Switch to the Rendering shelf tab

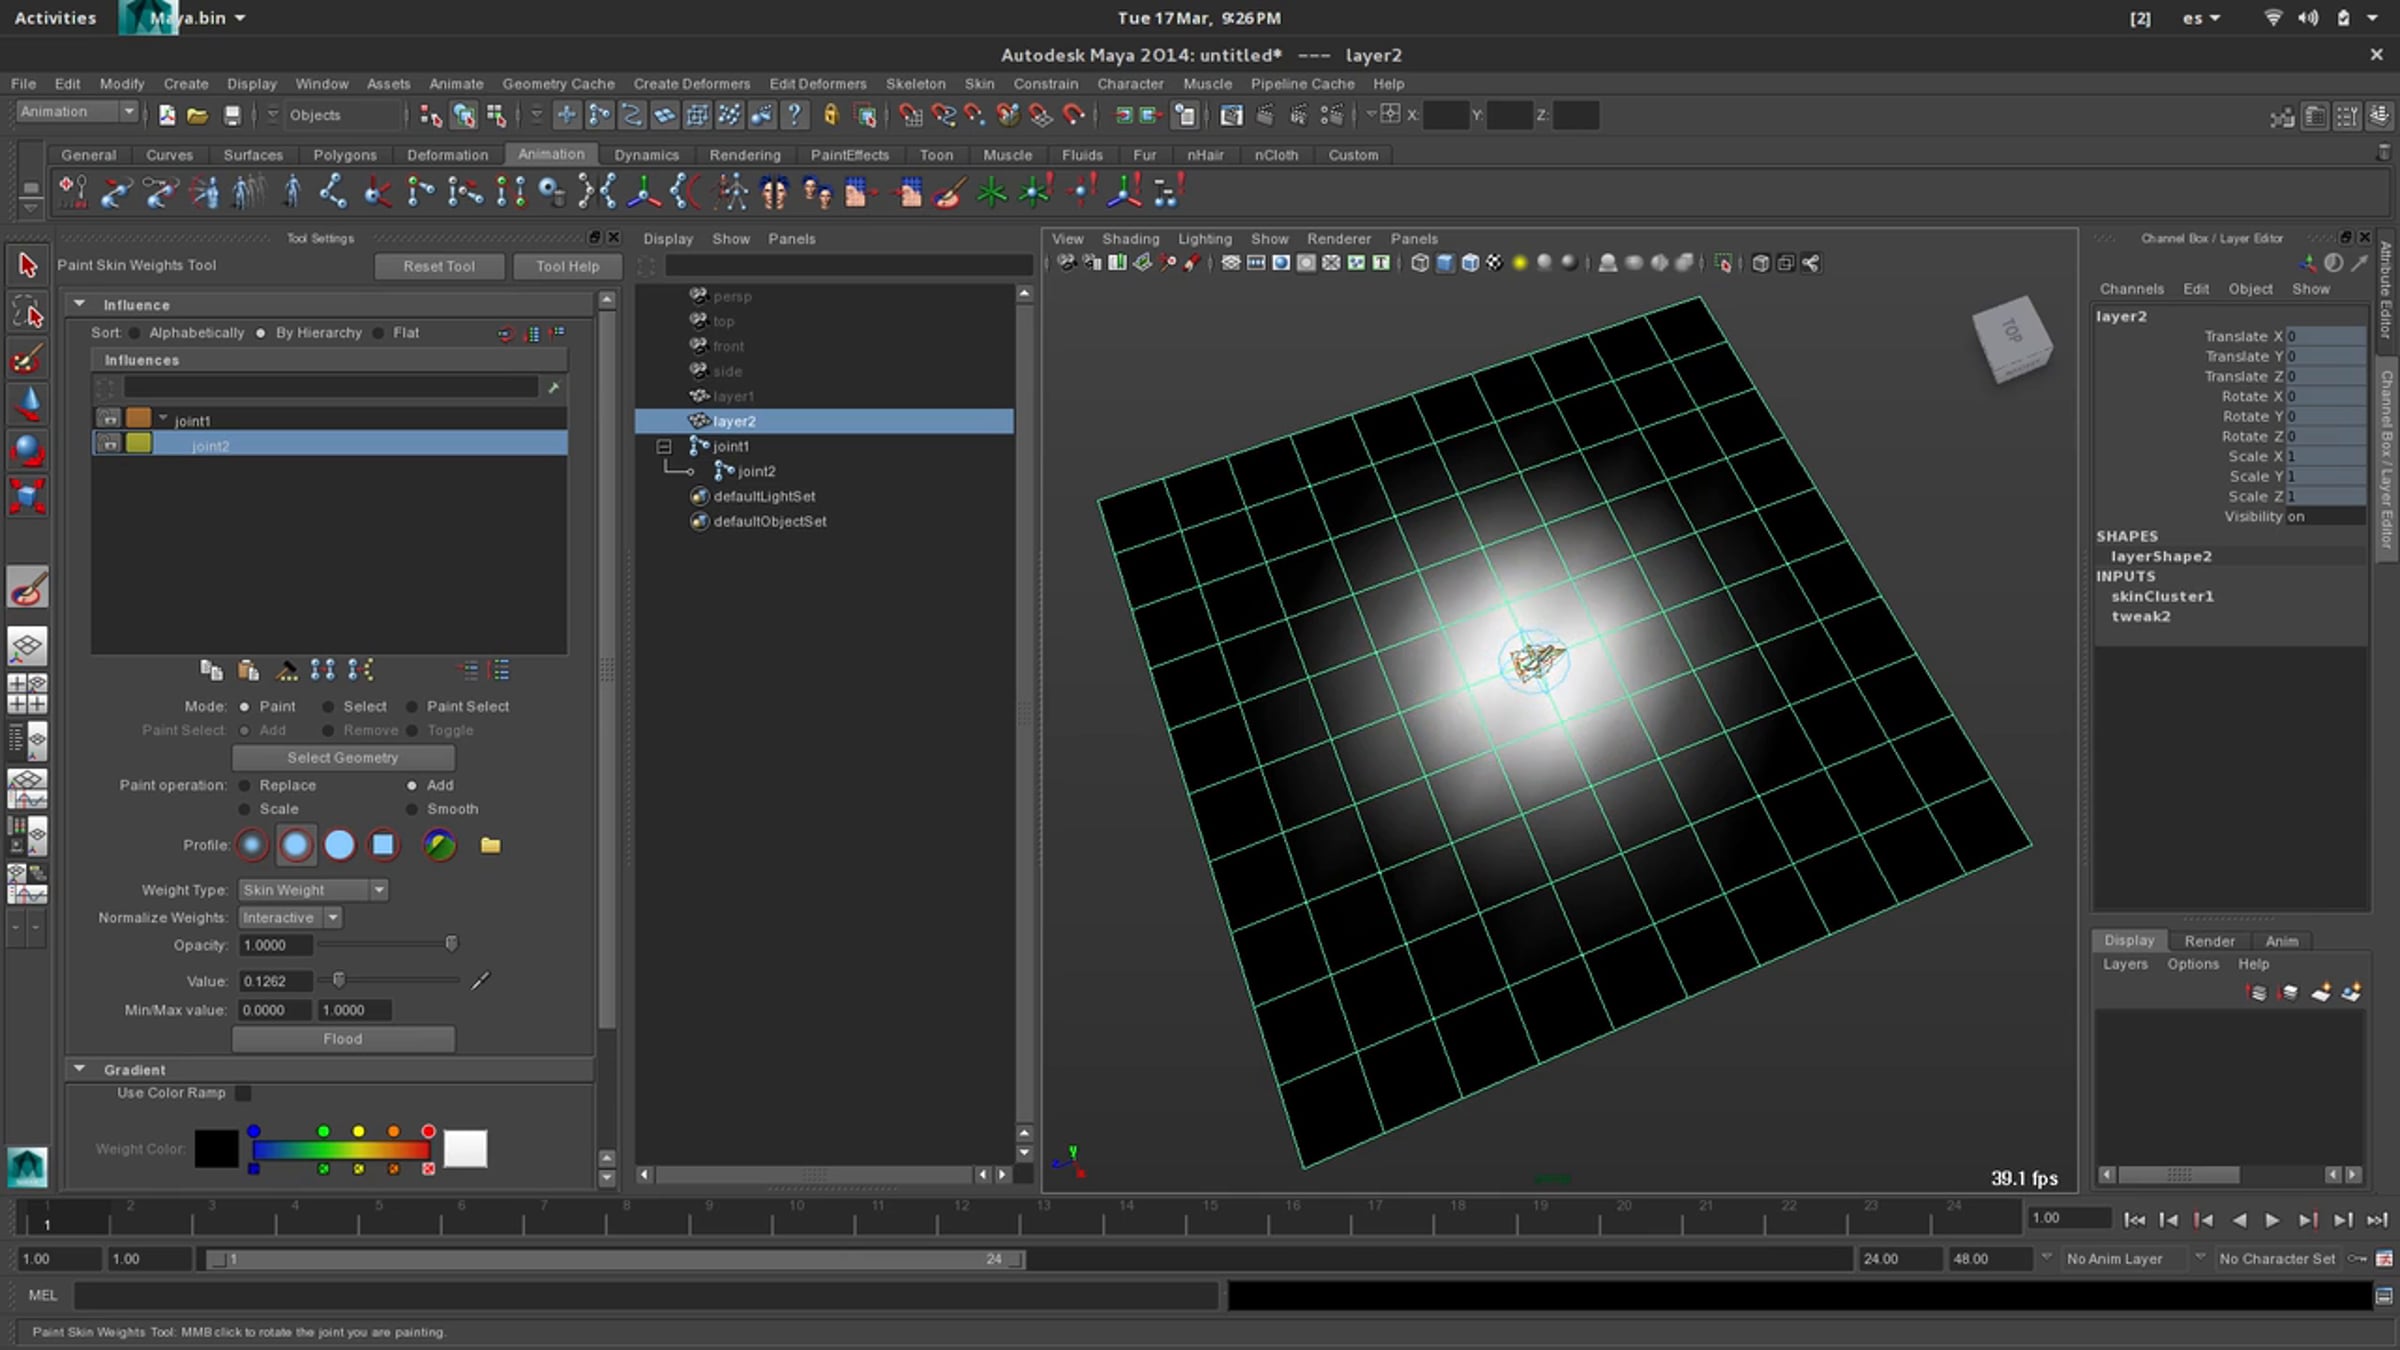744,155
